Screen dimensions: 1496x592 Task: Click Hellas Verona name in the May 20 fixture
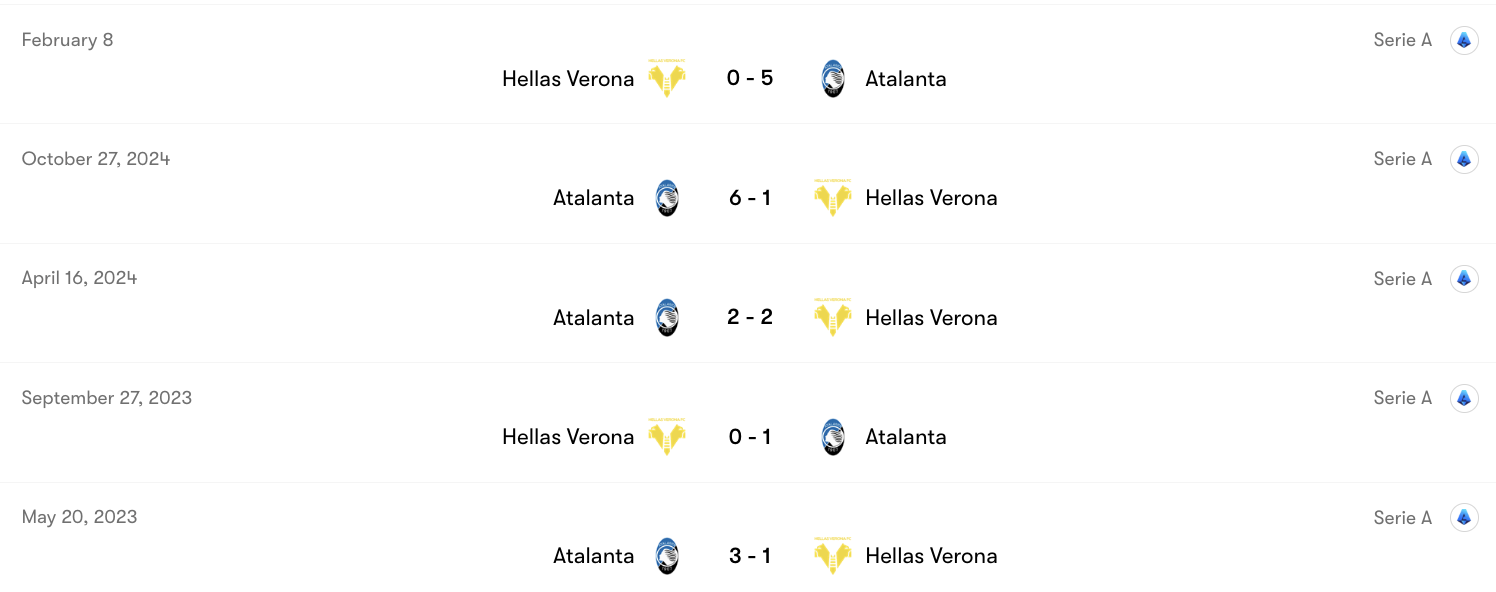pos(931,556)
